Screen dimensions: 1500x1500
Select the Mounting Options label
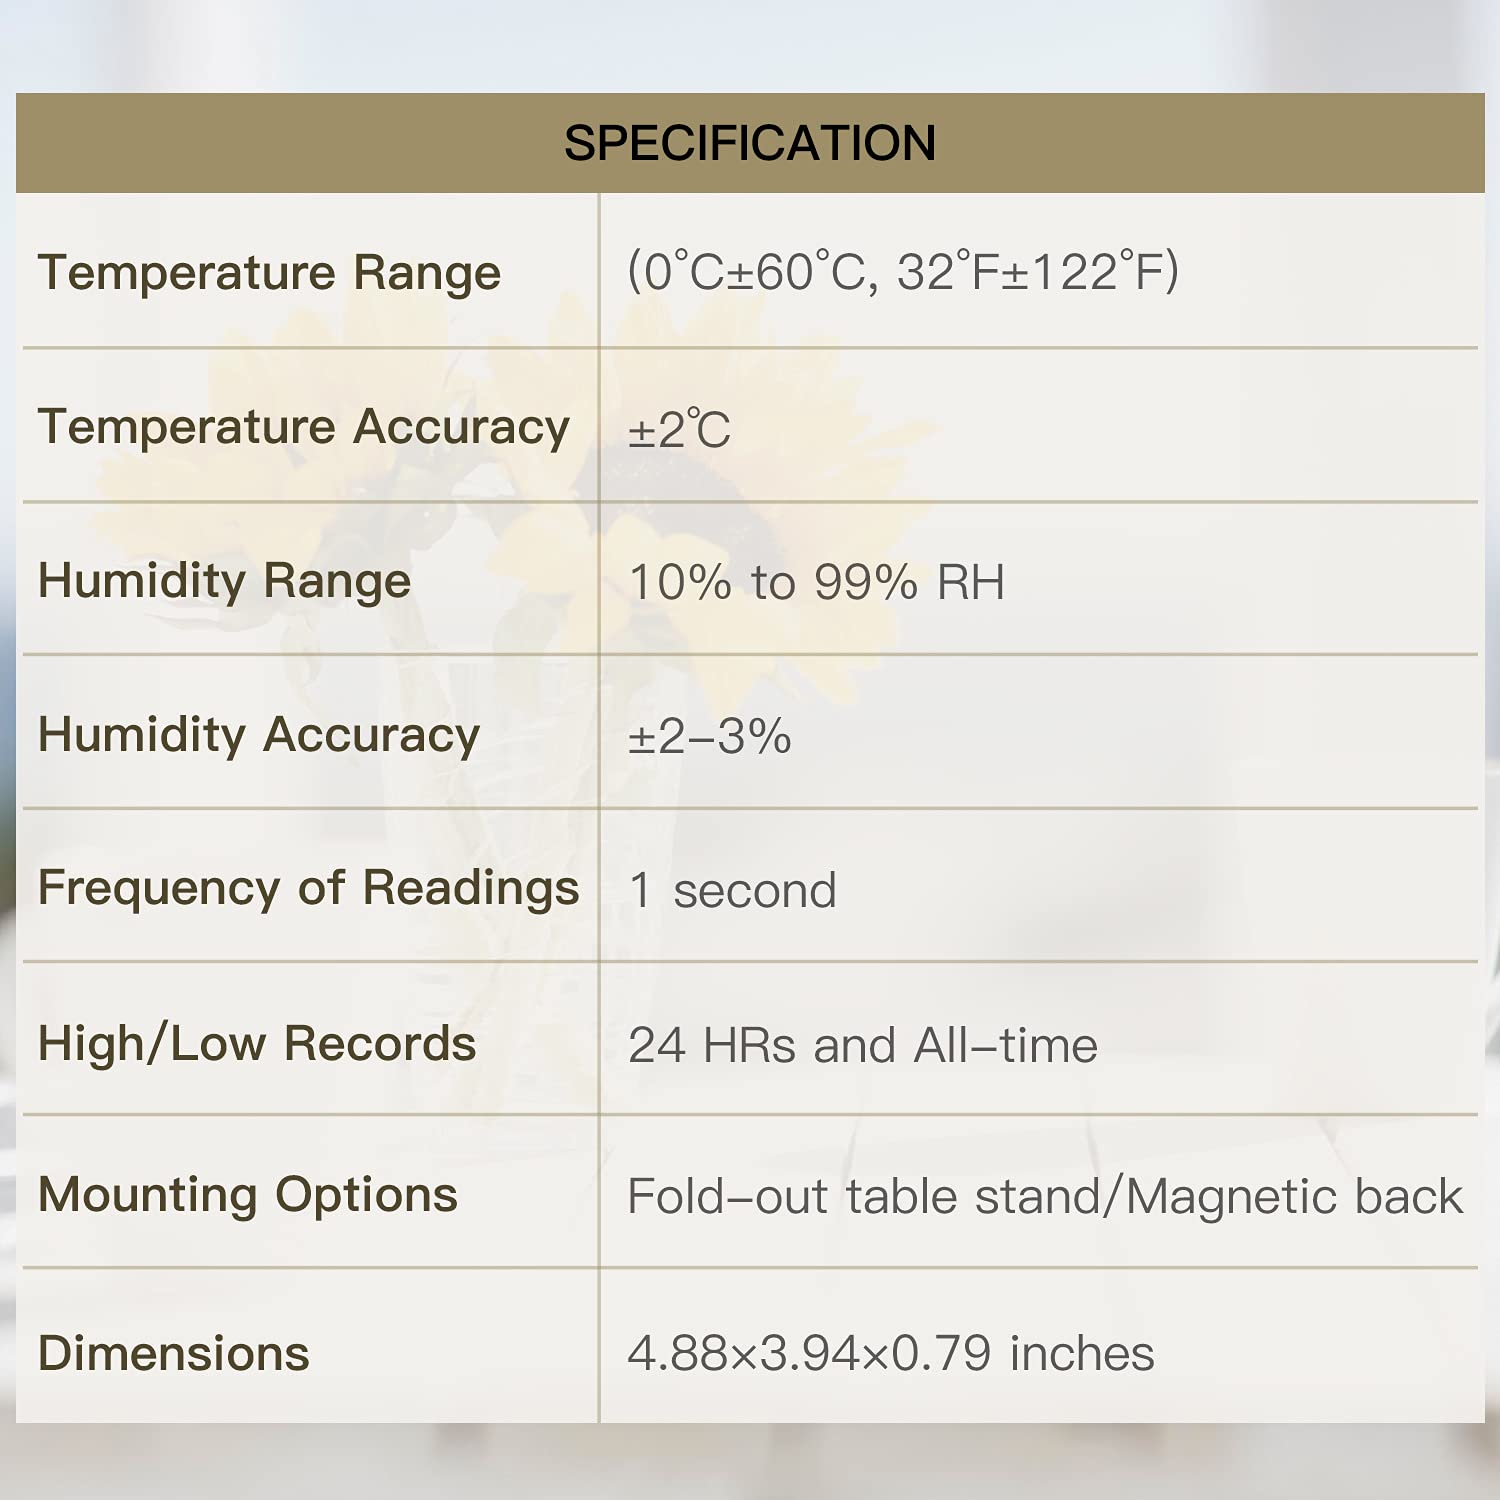coord(248,1195)
